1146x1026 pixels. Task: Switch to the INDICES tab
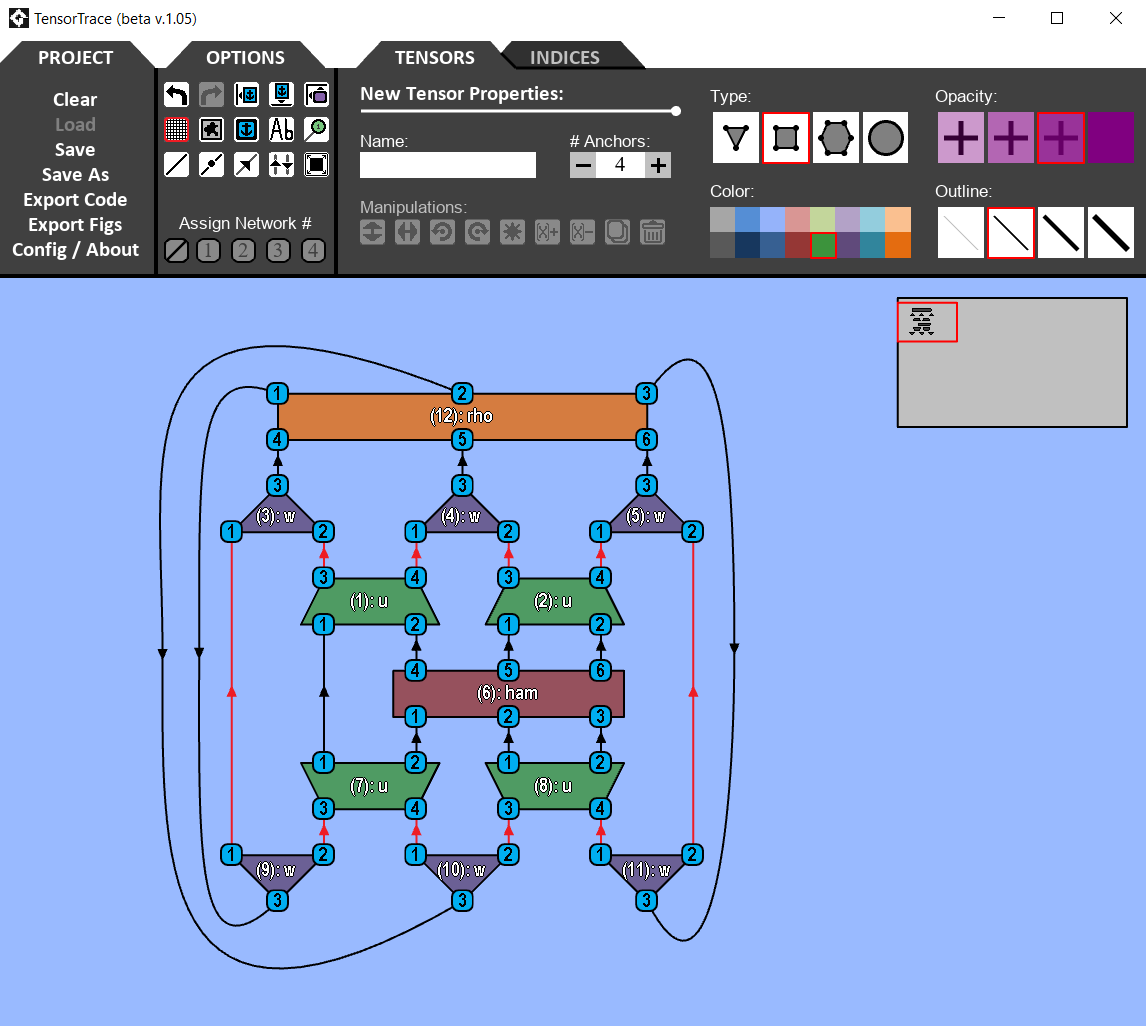(565, 57)
